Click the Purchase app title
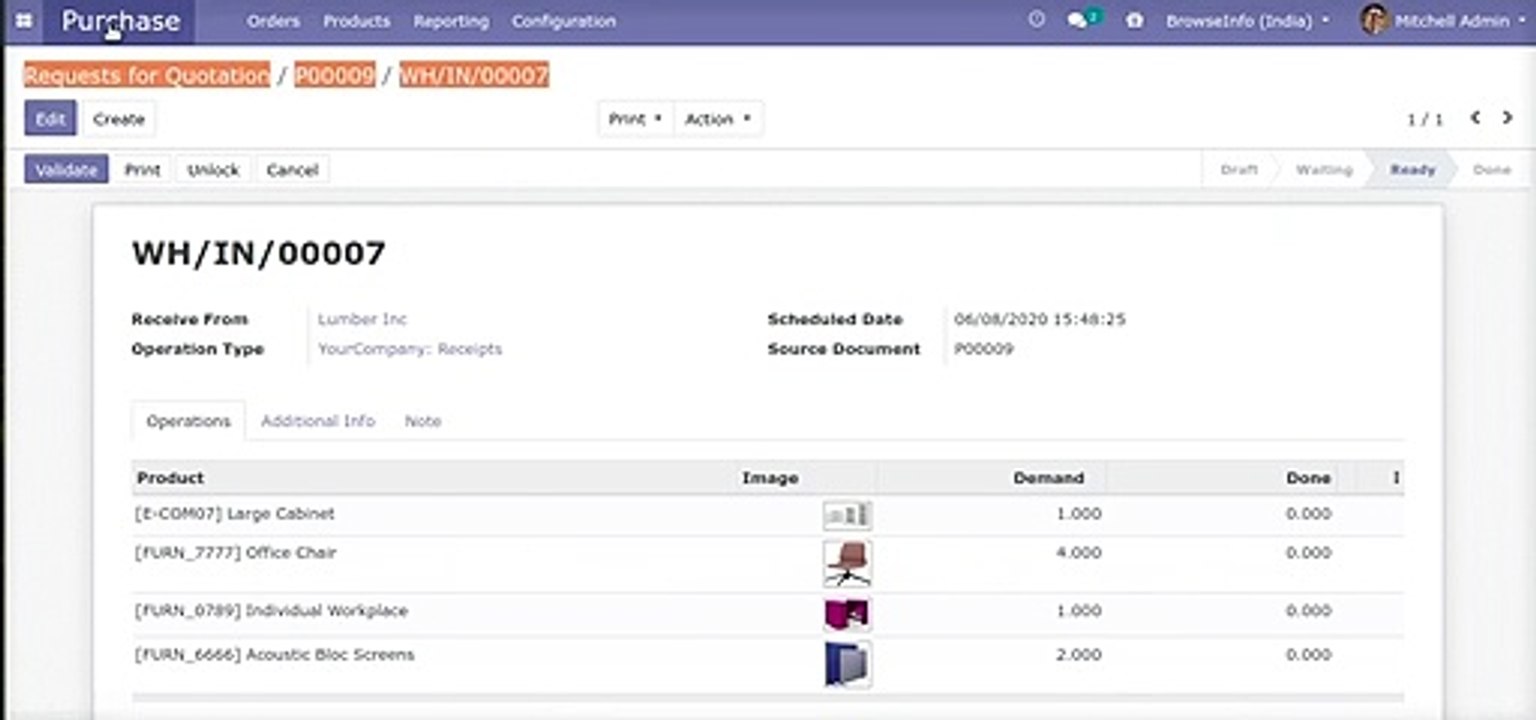 (x=121, y=21)
